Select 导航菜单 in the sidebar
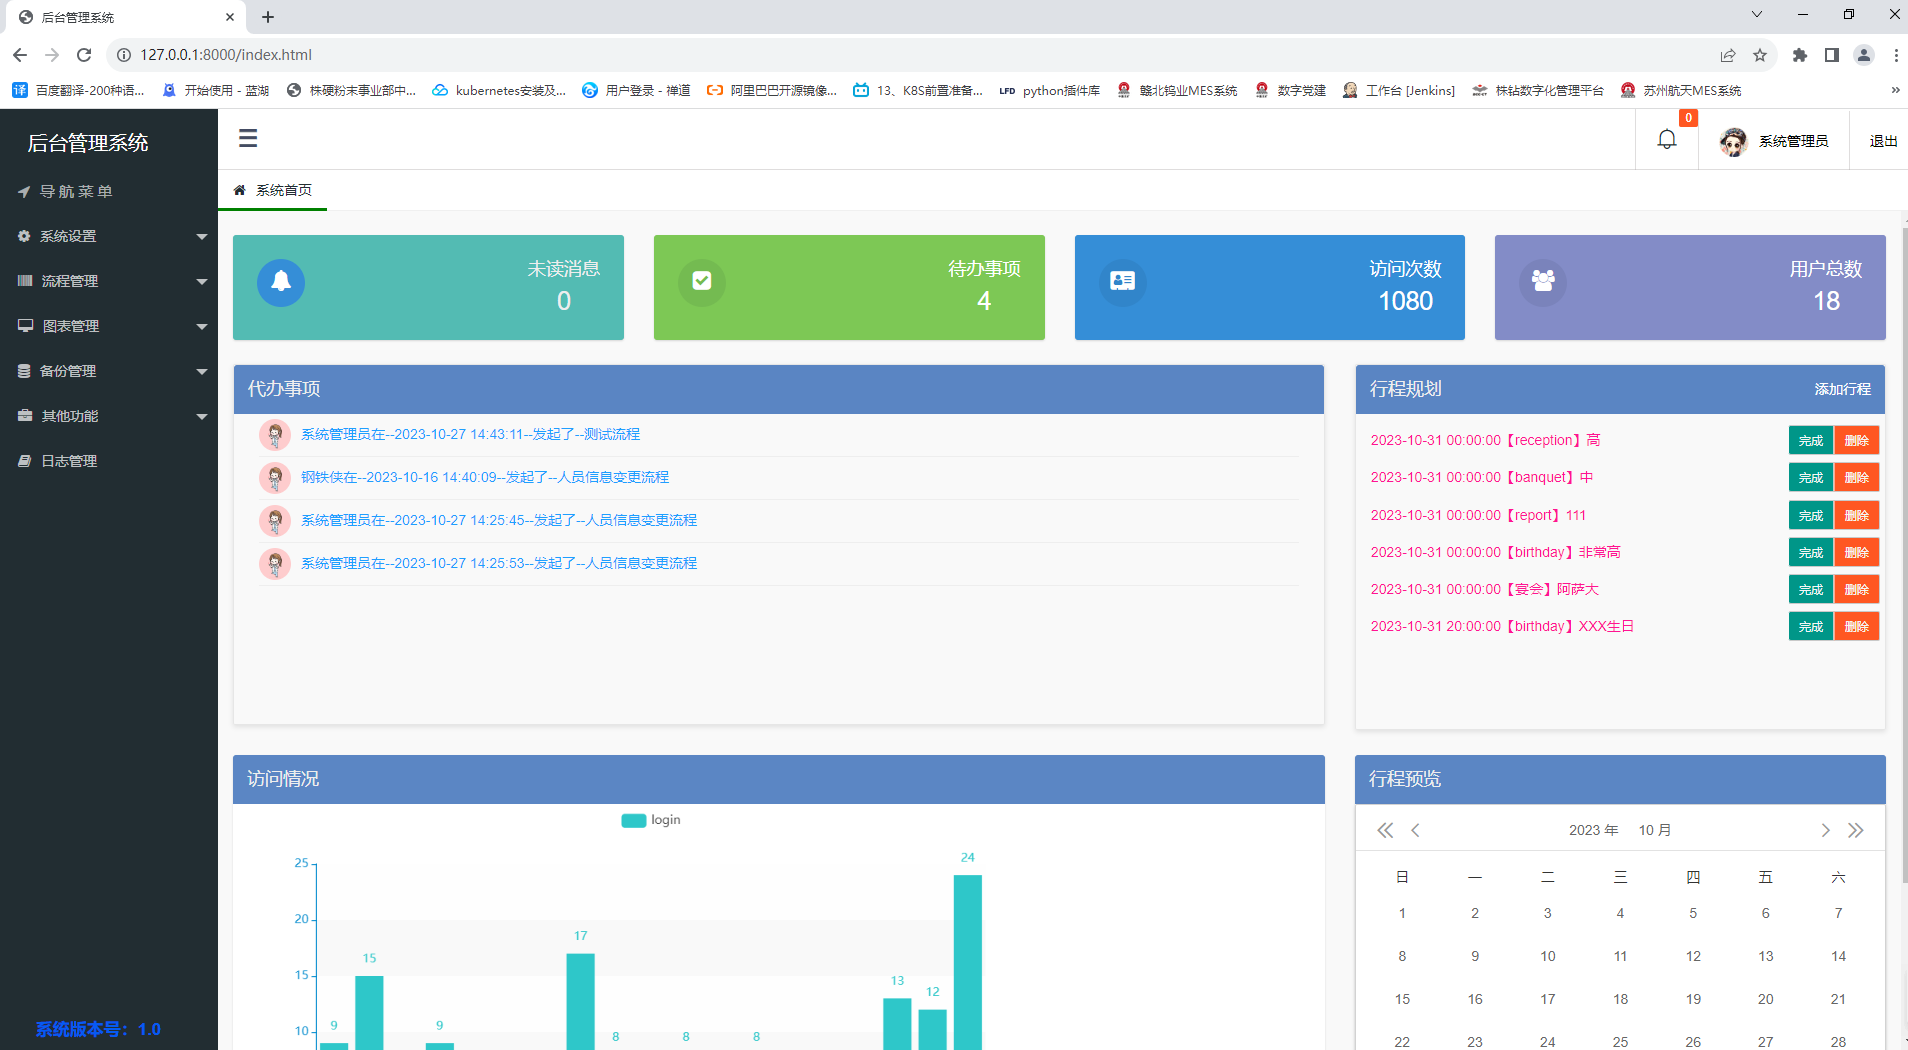The image size is (1908, 1050). pos(75,191)
